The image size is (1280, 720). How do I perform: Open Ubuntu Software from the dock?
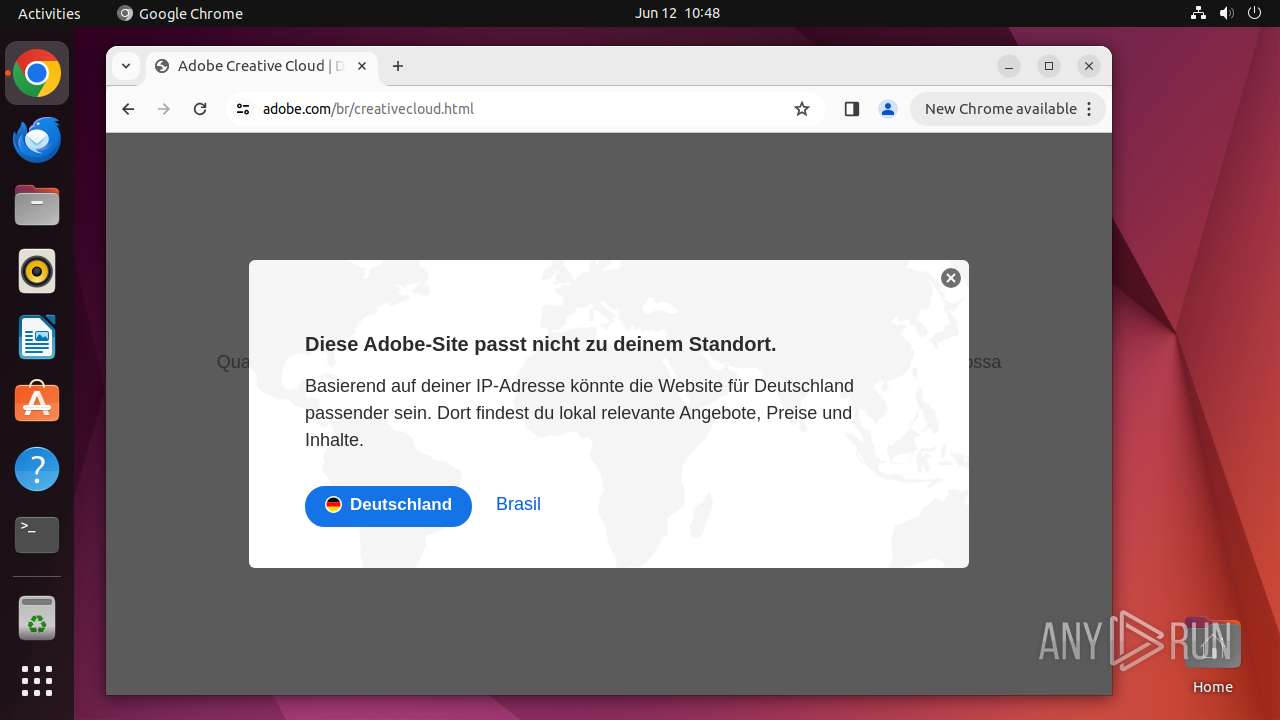coord(37,403)
